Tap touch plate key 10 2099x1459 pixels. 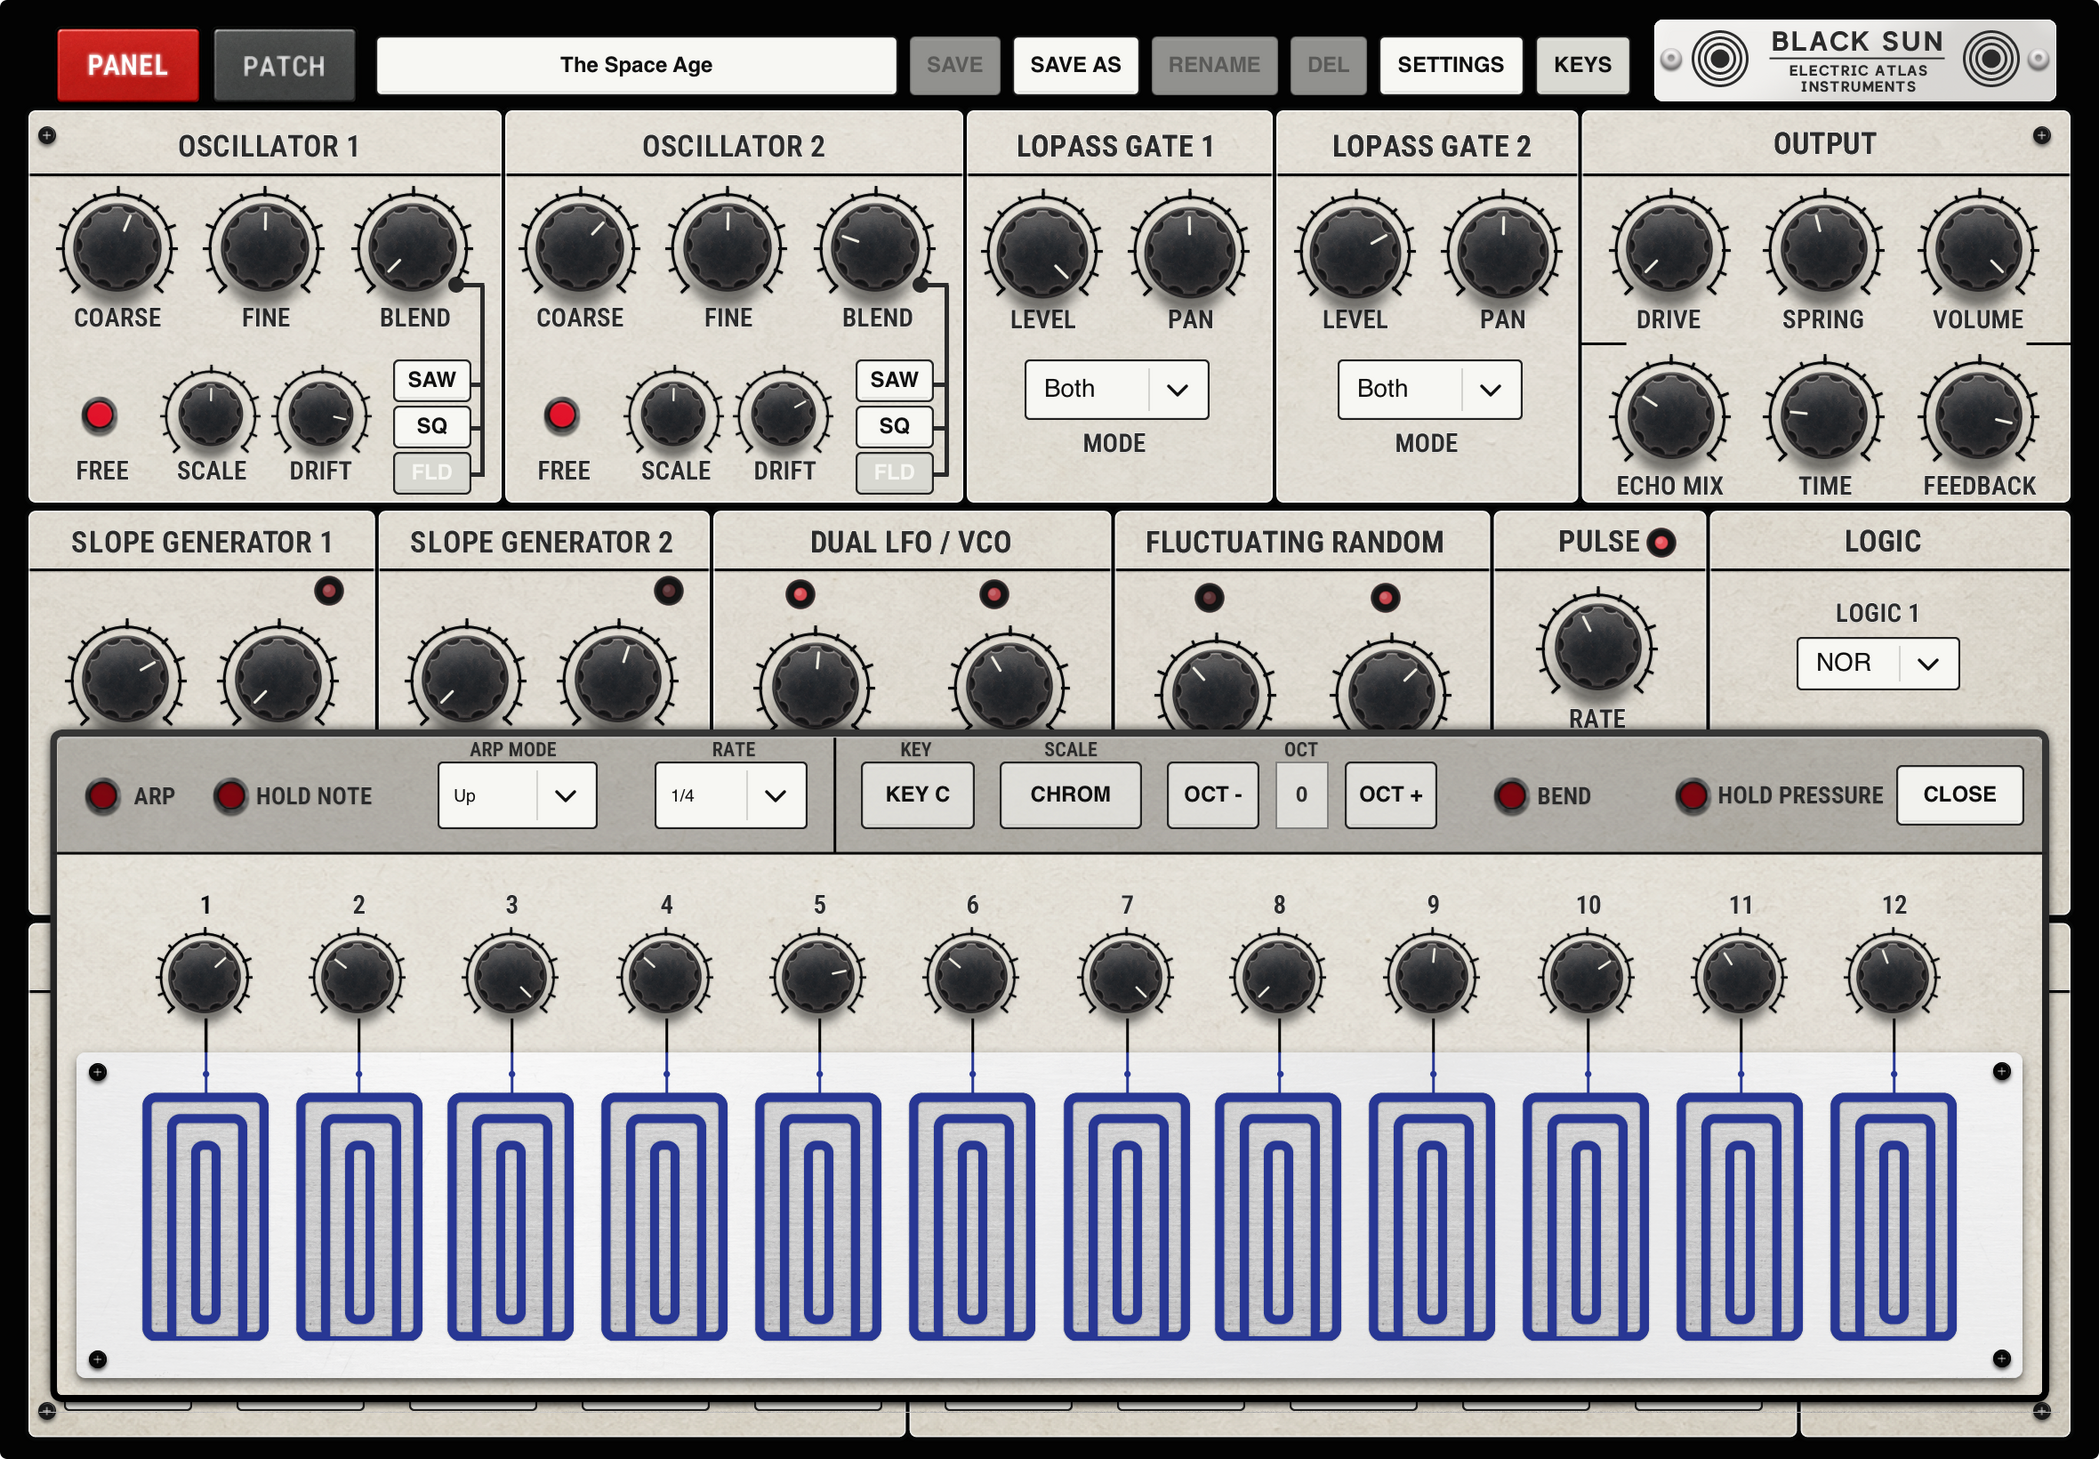tap(1587, 1216)
